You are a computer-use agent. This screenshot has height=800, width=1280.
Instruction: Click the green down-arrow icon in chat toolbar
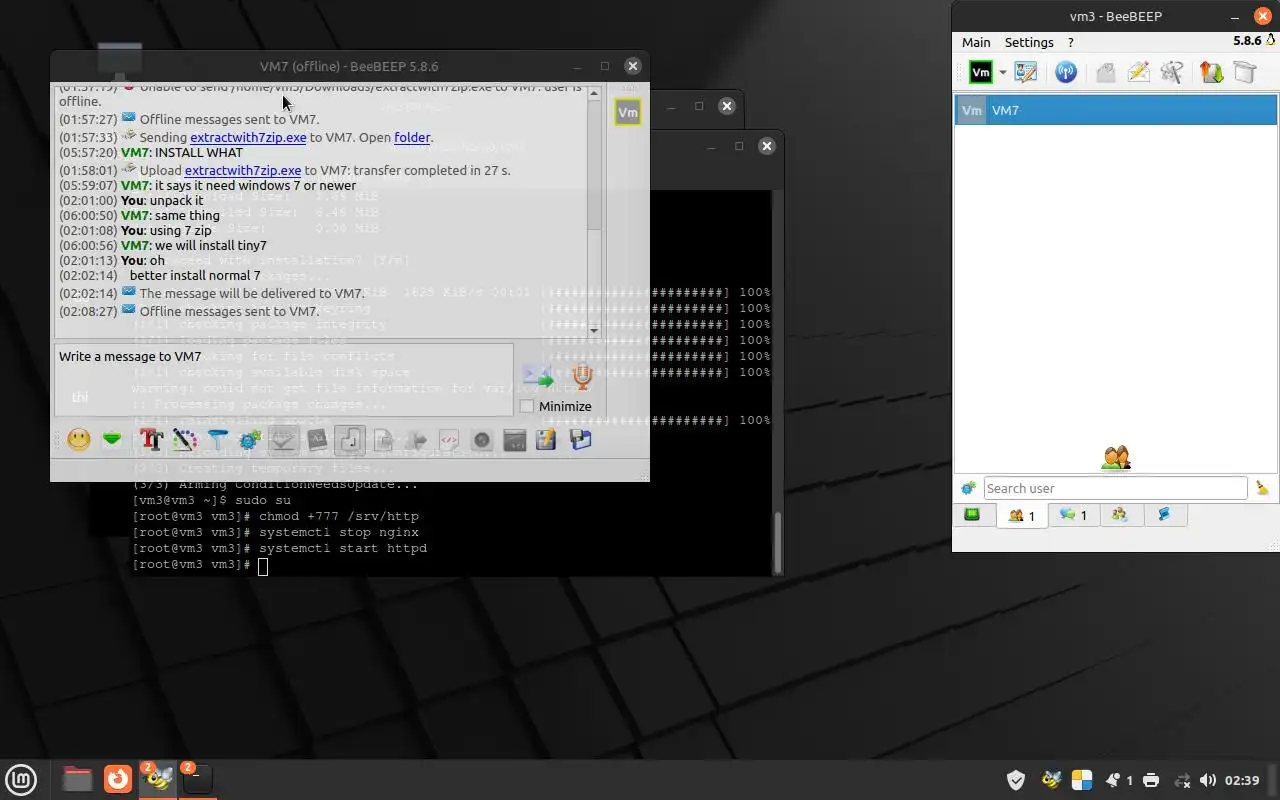[112, 439]
